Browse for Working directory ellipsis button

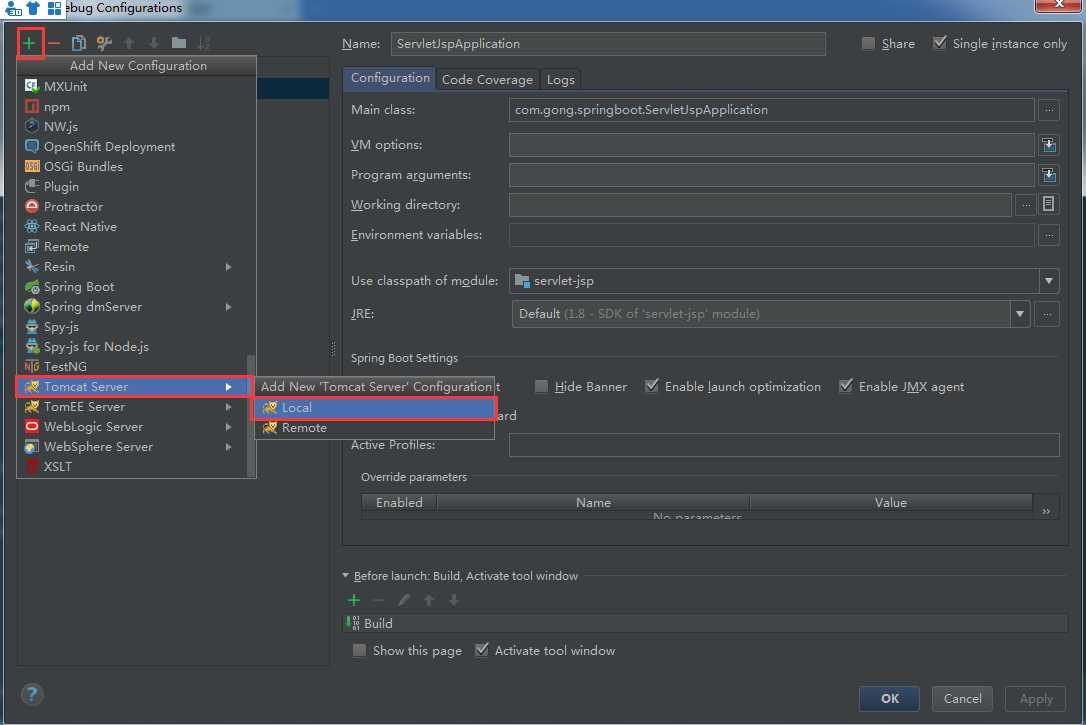click(x=1025, y=205)
